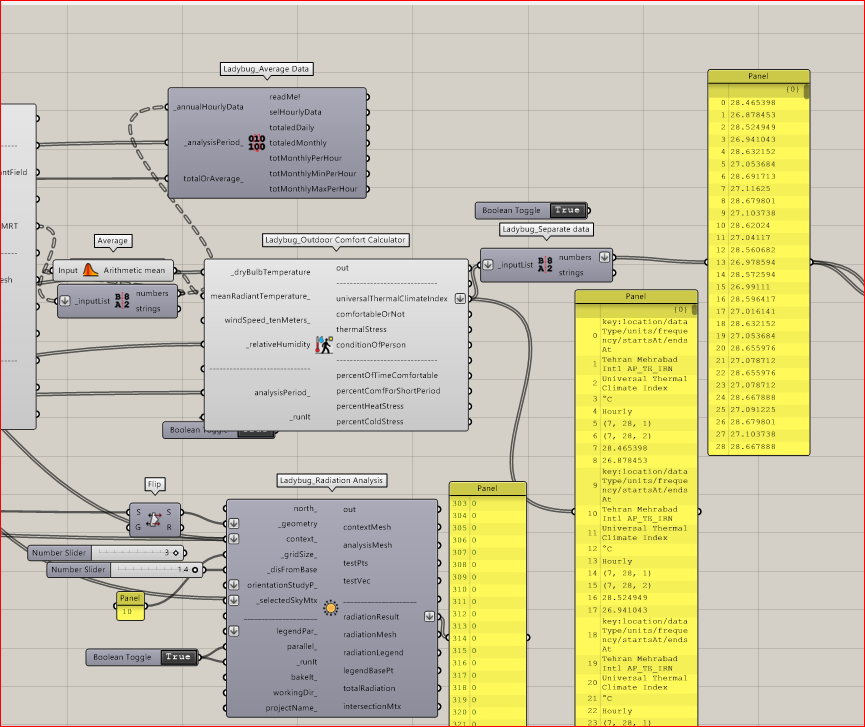
Task: Select the Ladybug_Outdoor Comfort Calculator label
Action: click(x=335, y=240)
